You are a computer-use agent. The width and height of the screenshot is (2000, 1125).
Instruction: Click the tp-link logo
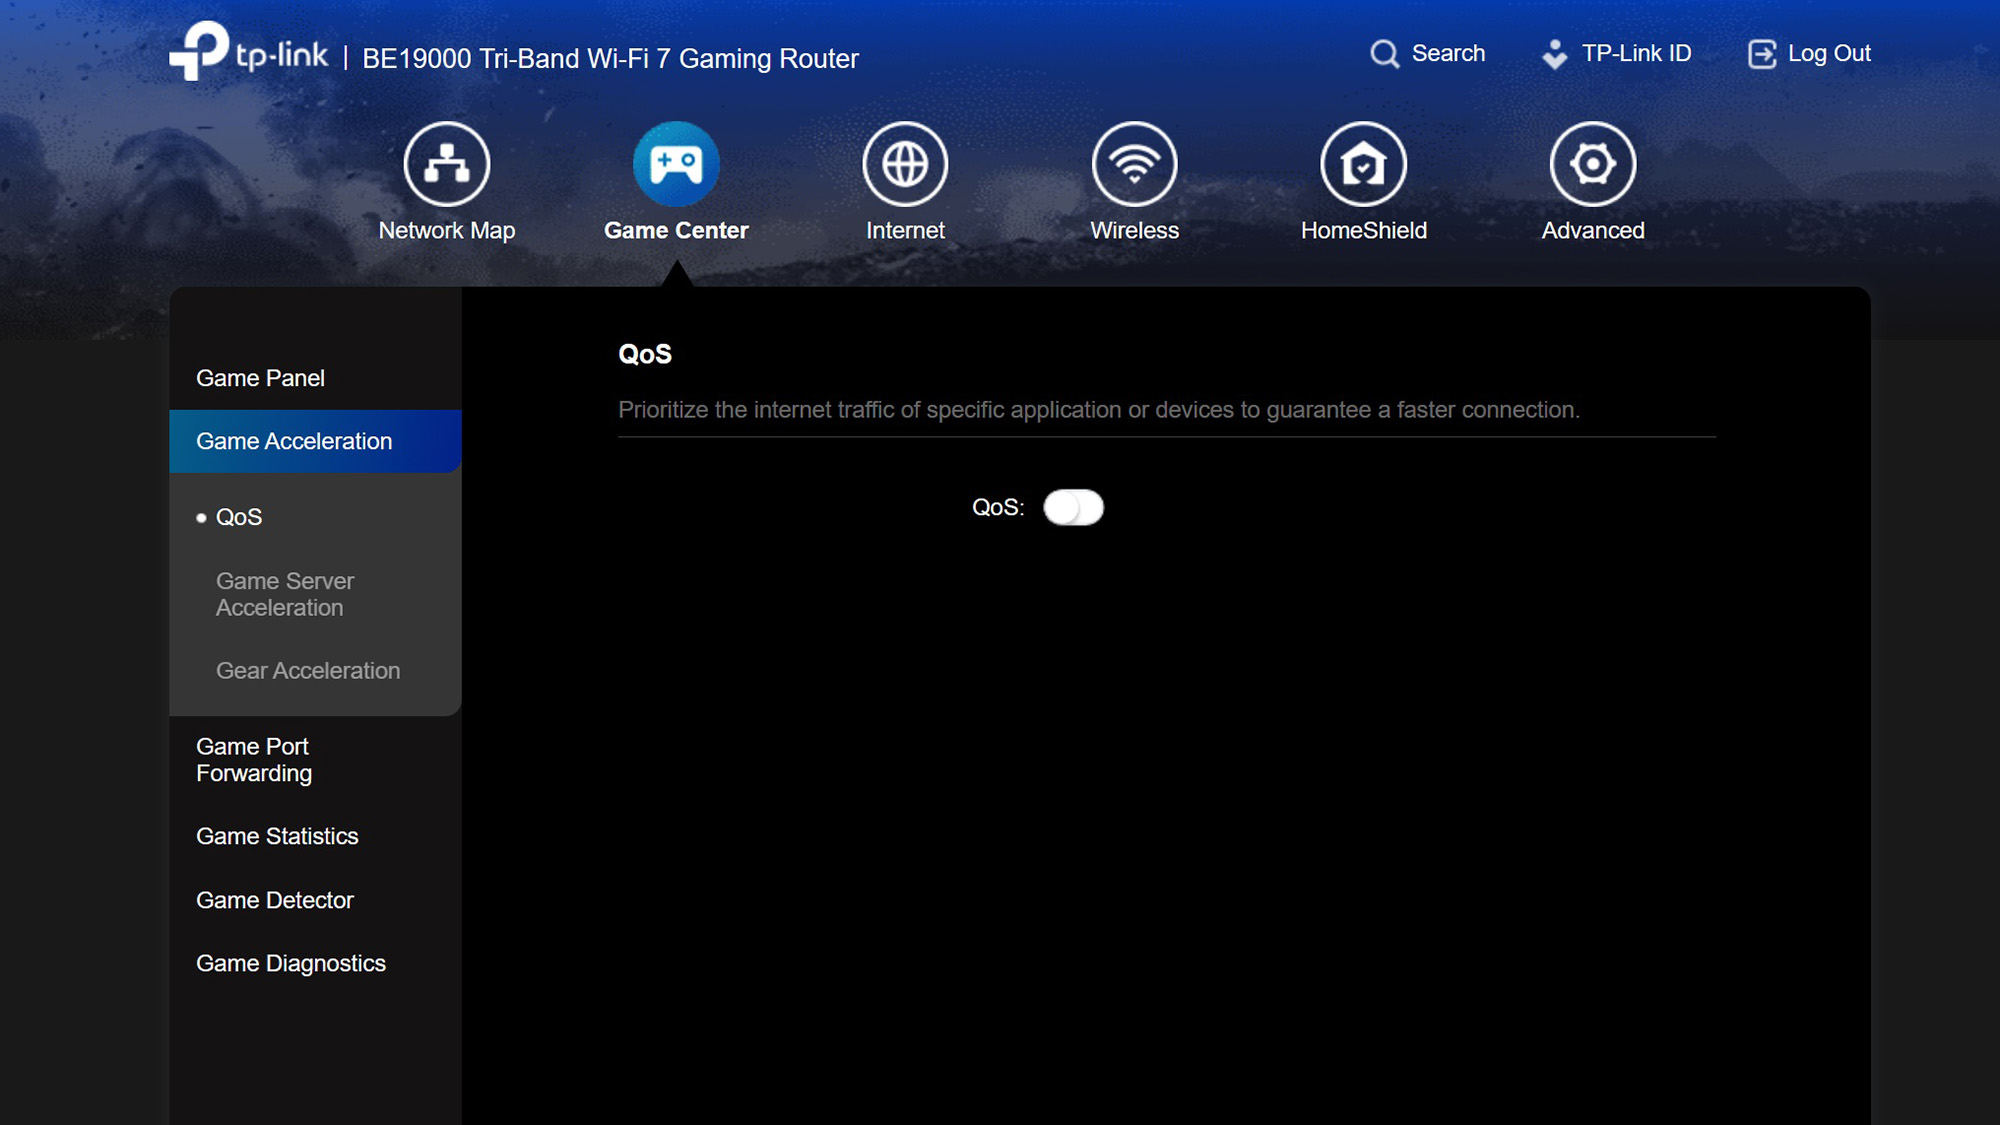[x=249, y=51]
